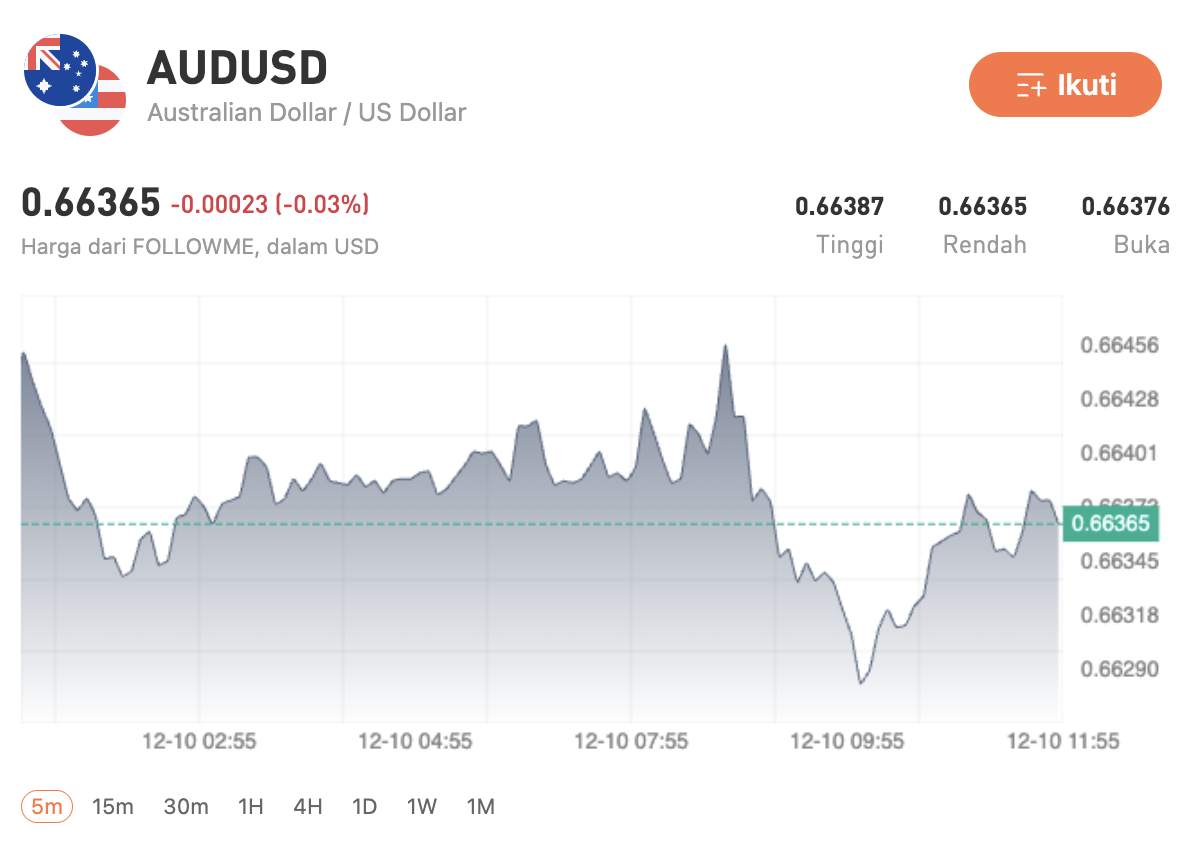Switch to the 30m timeframe
1198x844 pixels.
pyautogui.click(x=185, y=806)
